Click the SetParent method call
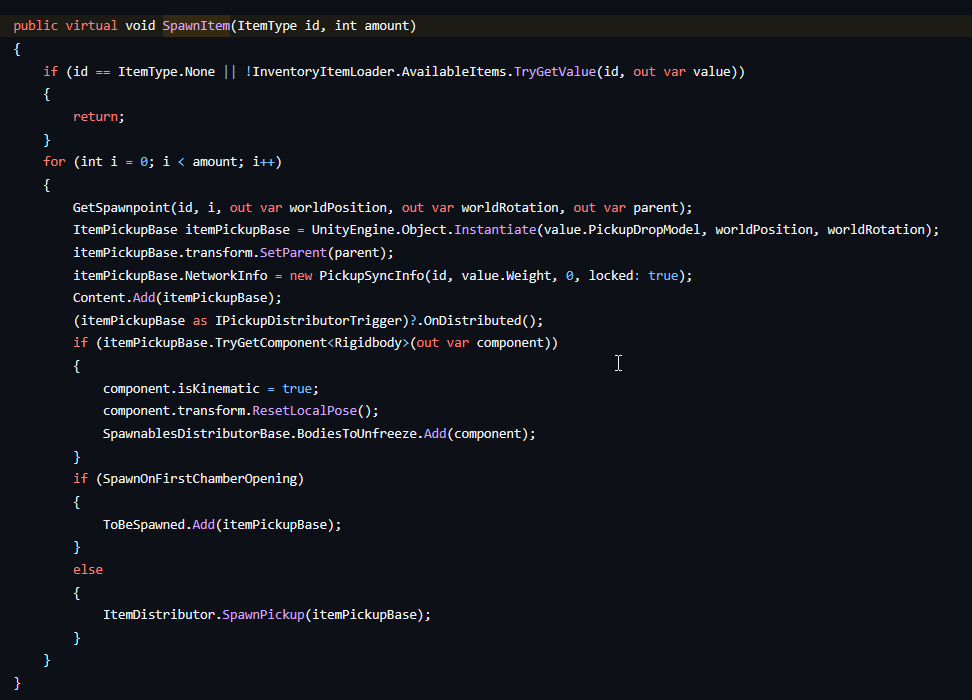The height and width of the screenshot is (700, 972). [x=293, y=253]
